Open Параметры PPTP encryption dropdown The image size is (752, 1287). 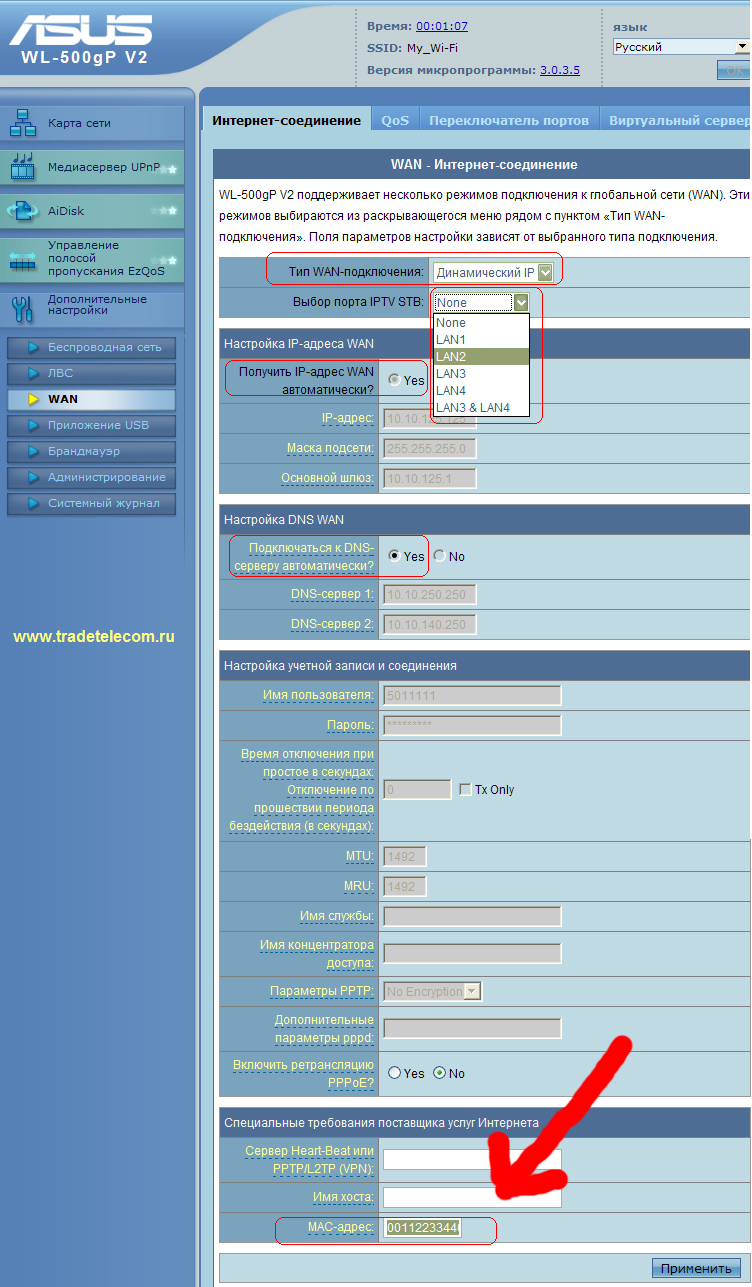[432, 992]
